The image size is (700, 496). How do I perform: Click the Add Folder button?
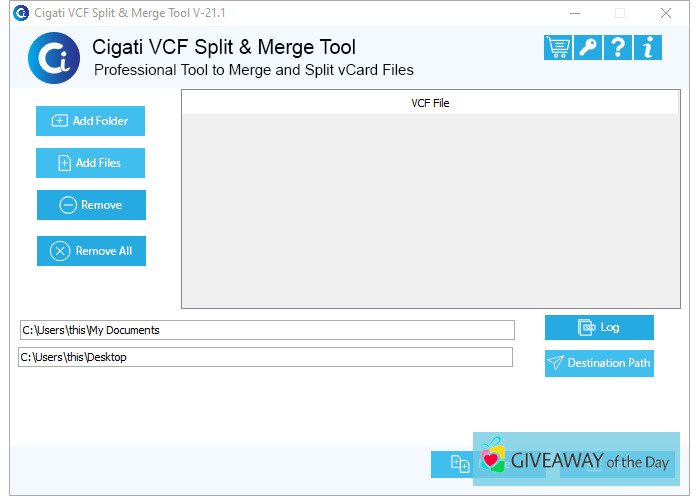coord(90,121)
